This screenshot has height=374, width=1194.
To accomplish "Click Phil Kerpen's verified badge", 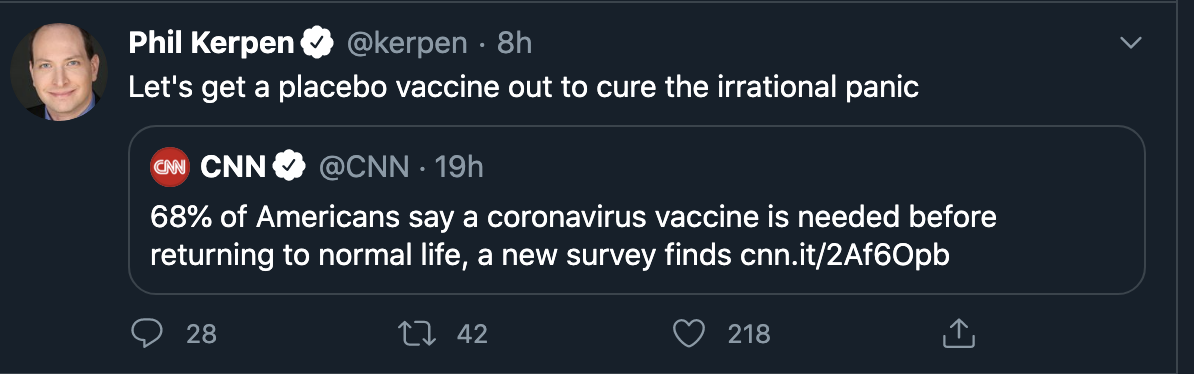I will tap(318, 44).
